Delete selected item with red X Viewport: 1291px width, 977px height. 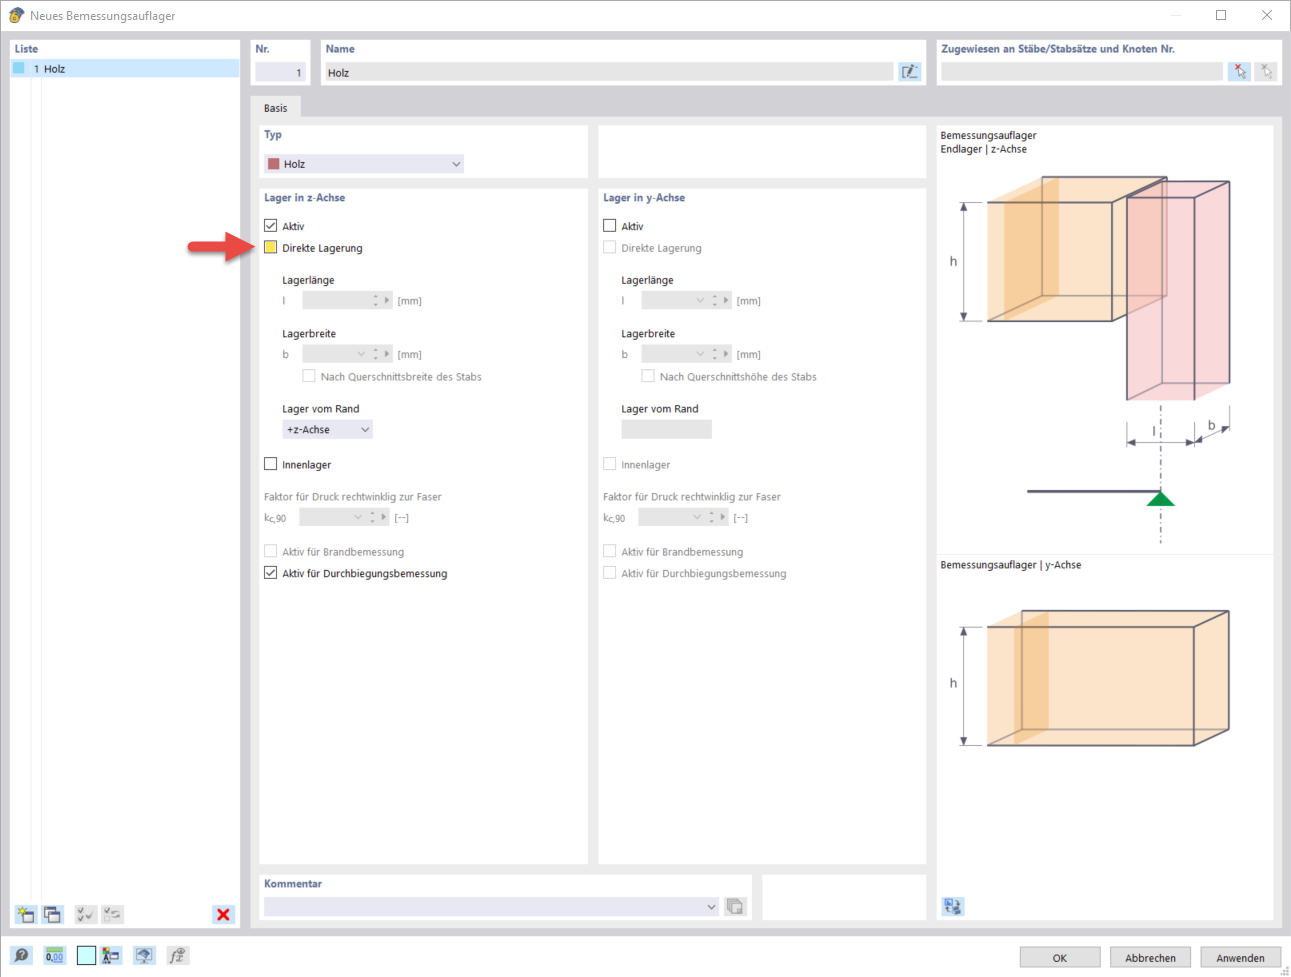click(223, 914)
